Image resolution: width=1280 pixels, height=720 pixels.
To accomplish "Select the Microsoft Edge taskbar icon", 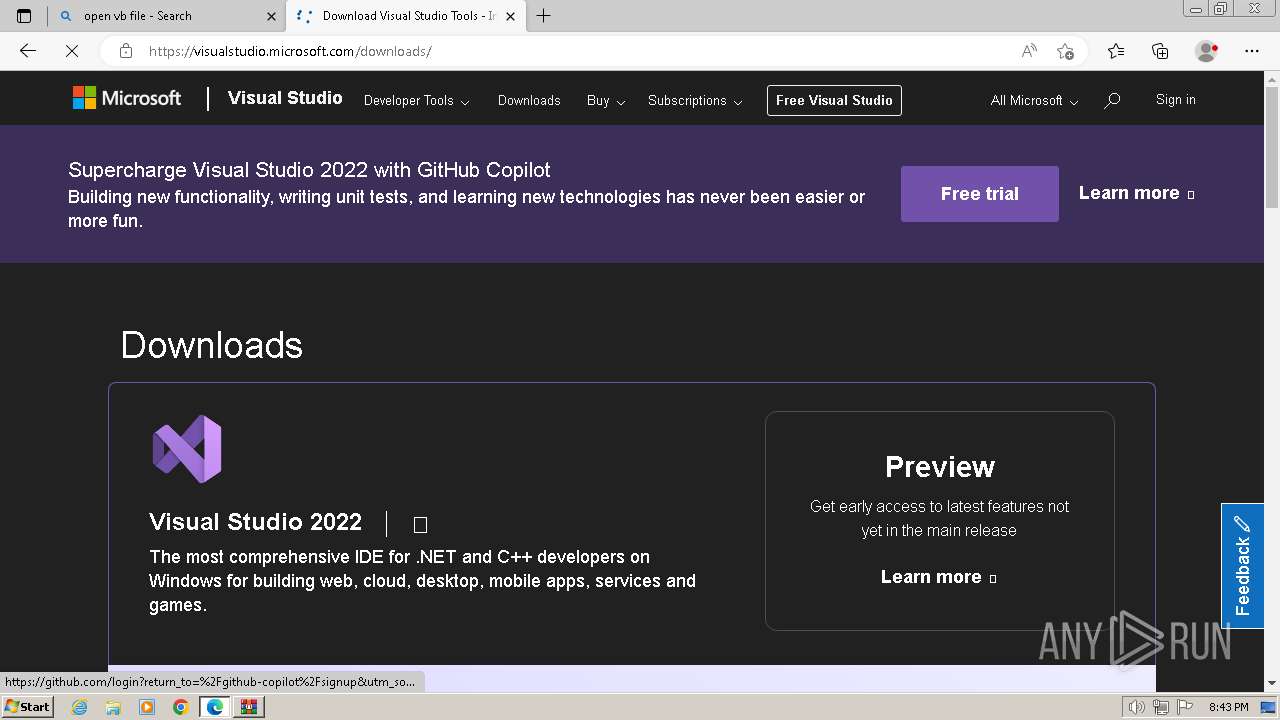I will click(x=214, y=707).
